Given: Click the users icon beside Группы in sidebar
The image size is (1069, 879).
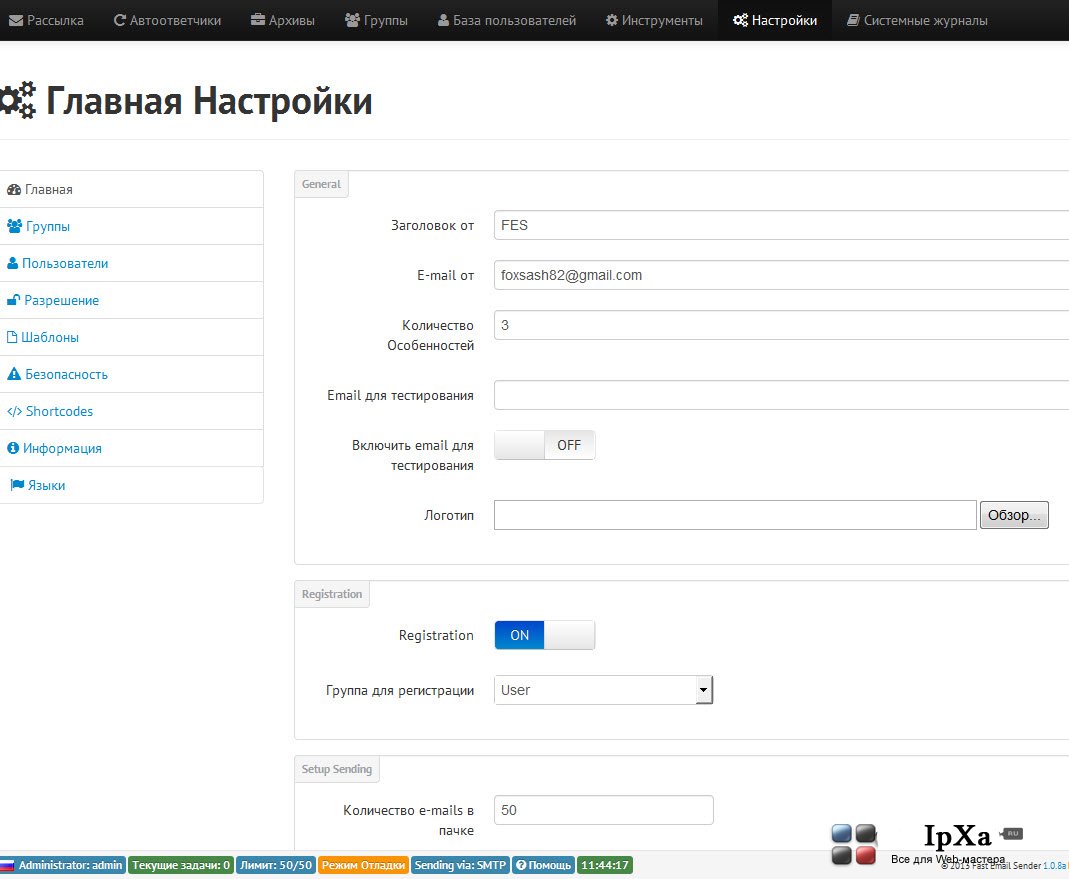Looking at the screenshot, I should coord(14,226).
